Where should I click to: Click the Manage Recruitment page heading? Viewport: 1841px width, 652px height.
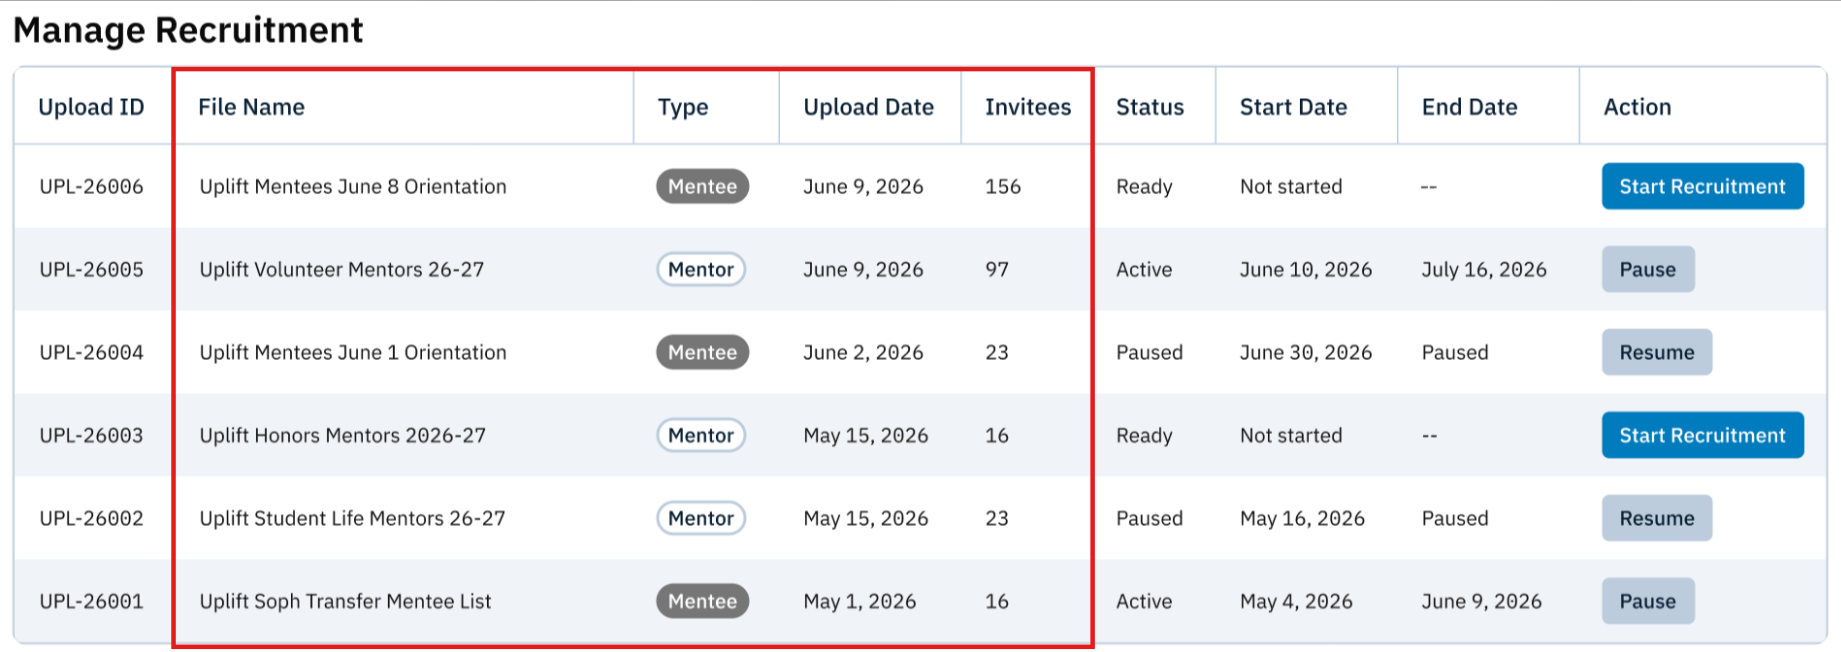[188, 30]
